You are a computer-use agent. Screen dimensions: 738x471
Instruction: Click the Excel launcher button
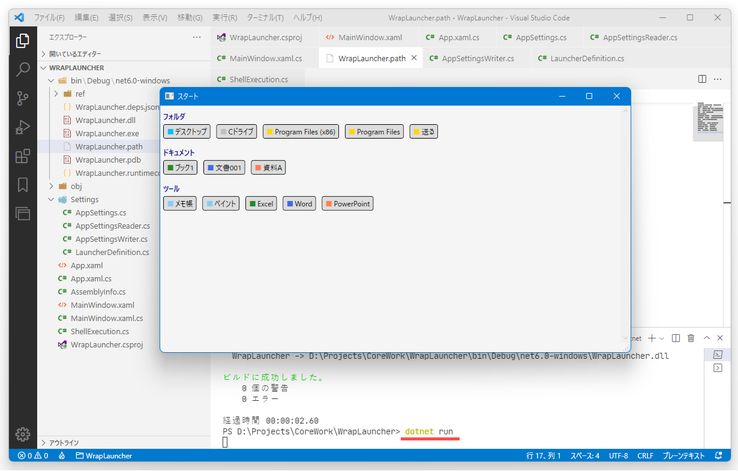click(261, 204)
